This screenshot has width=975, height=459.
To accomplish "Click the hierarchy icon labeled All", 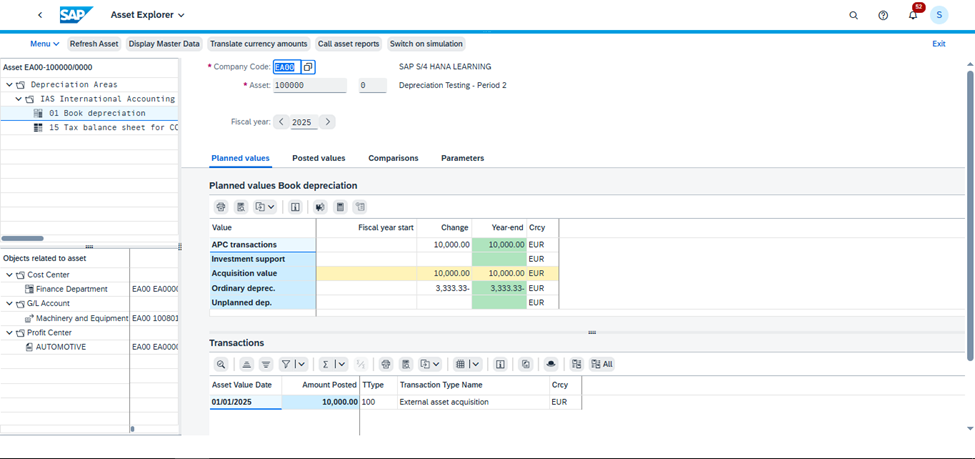I will tap(602, 364).
